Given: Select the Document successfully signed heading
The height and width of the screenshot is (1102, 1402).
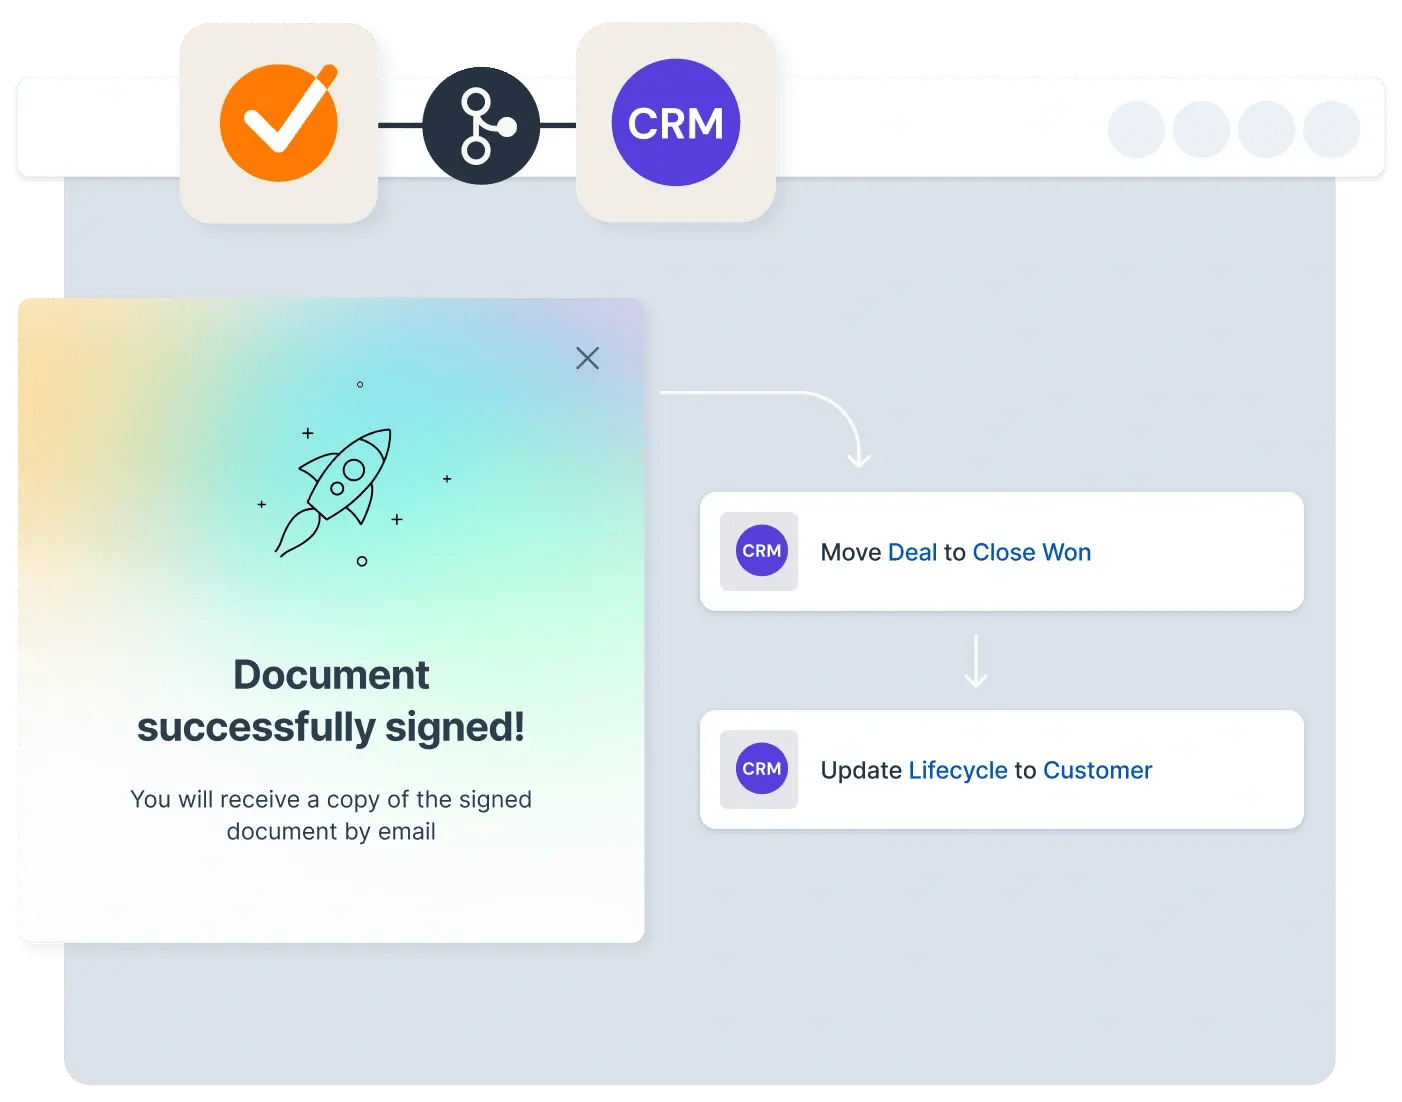Looking at the screenshot, I should pyautogui.click(x=332, y=700).
